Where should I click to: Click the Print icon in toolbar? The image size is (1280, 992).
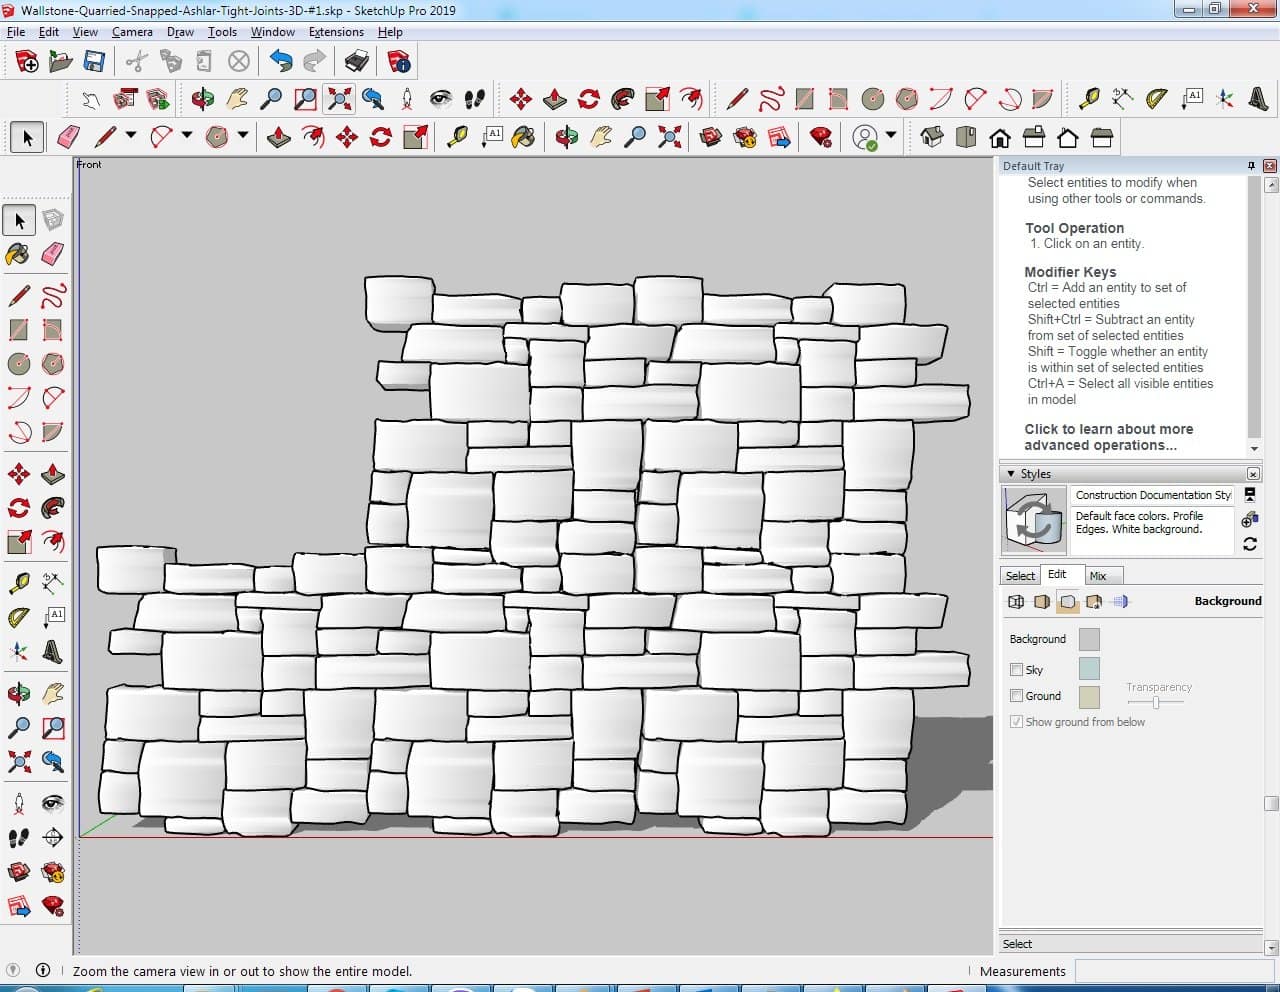(x=357, y=62)
